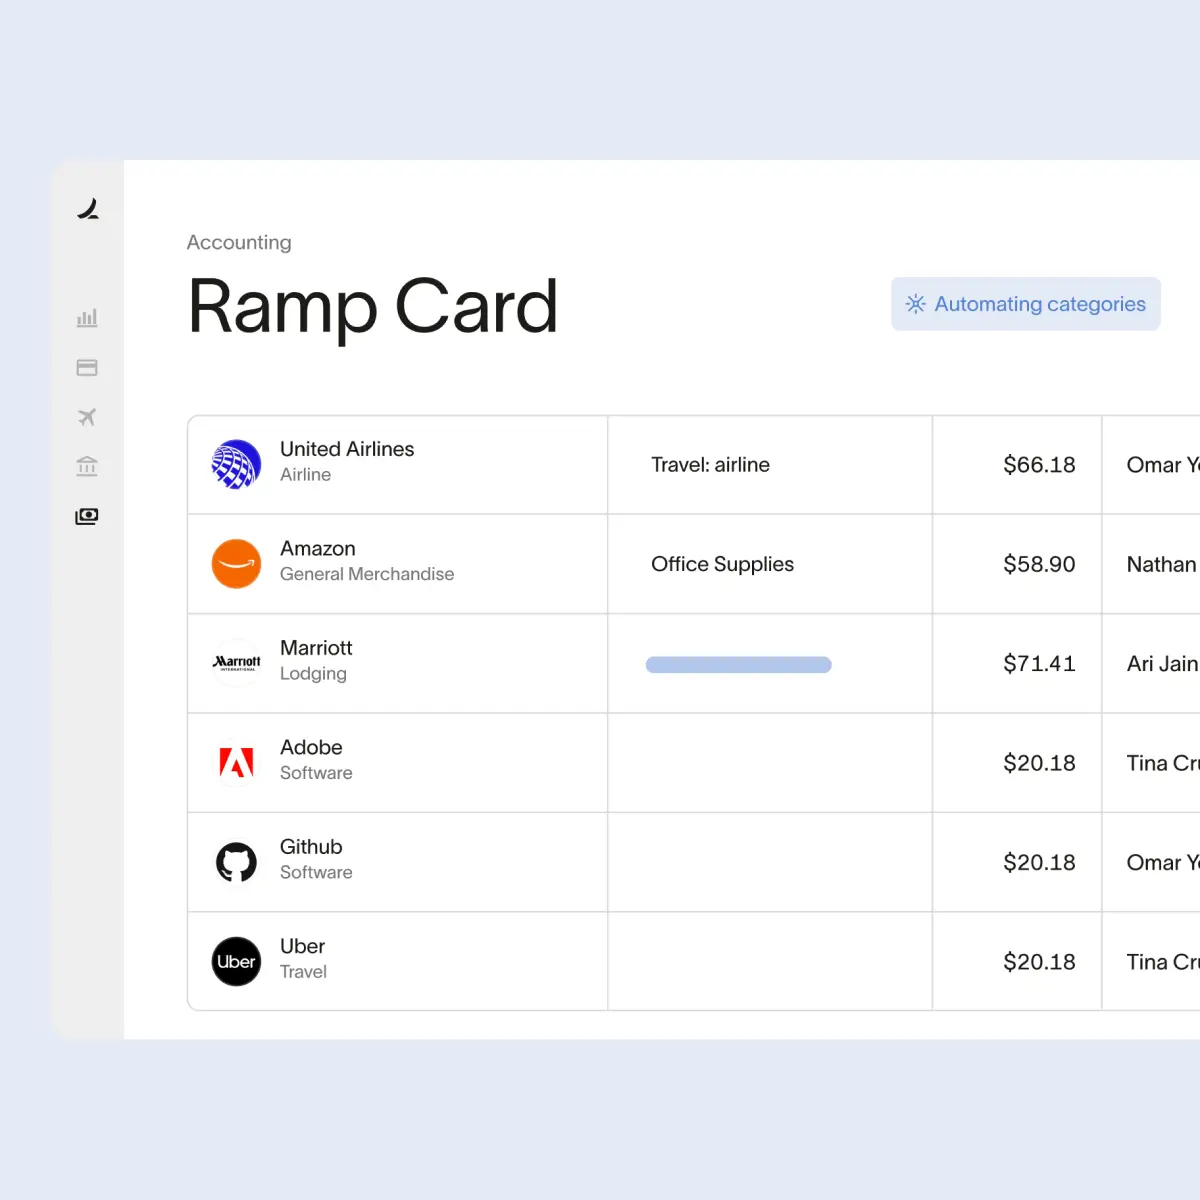Click the Amazon orange logo
1200x1200 pixels.
pos(236,564)
